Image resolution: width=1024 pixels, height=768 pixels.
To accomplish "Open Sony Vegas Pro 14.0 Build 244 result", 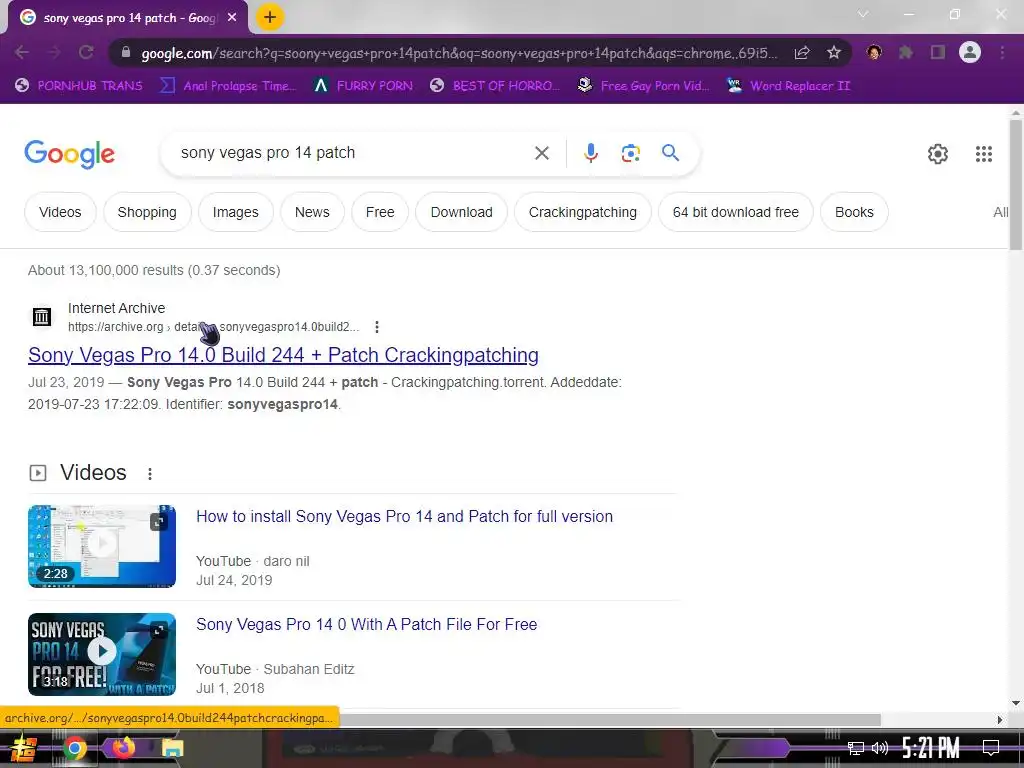I will tap(283, 355).
